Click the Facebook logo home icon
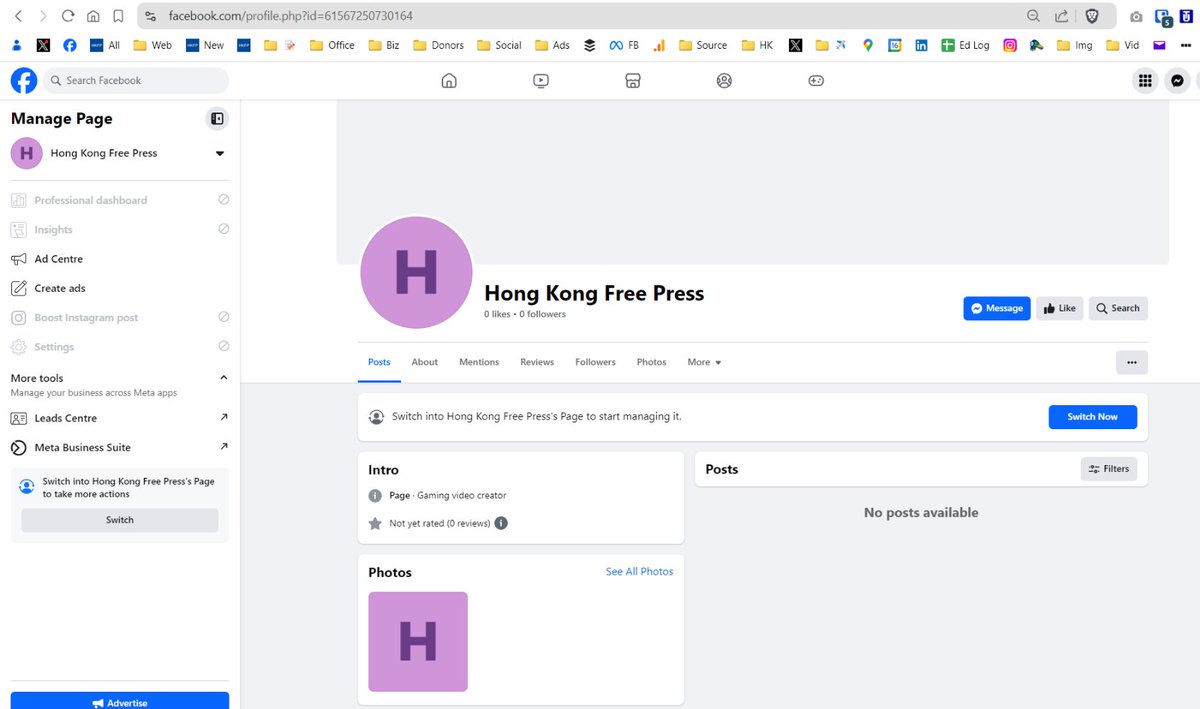The height and width of the screenshot is (709, 1200). (x=24, y=81)
